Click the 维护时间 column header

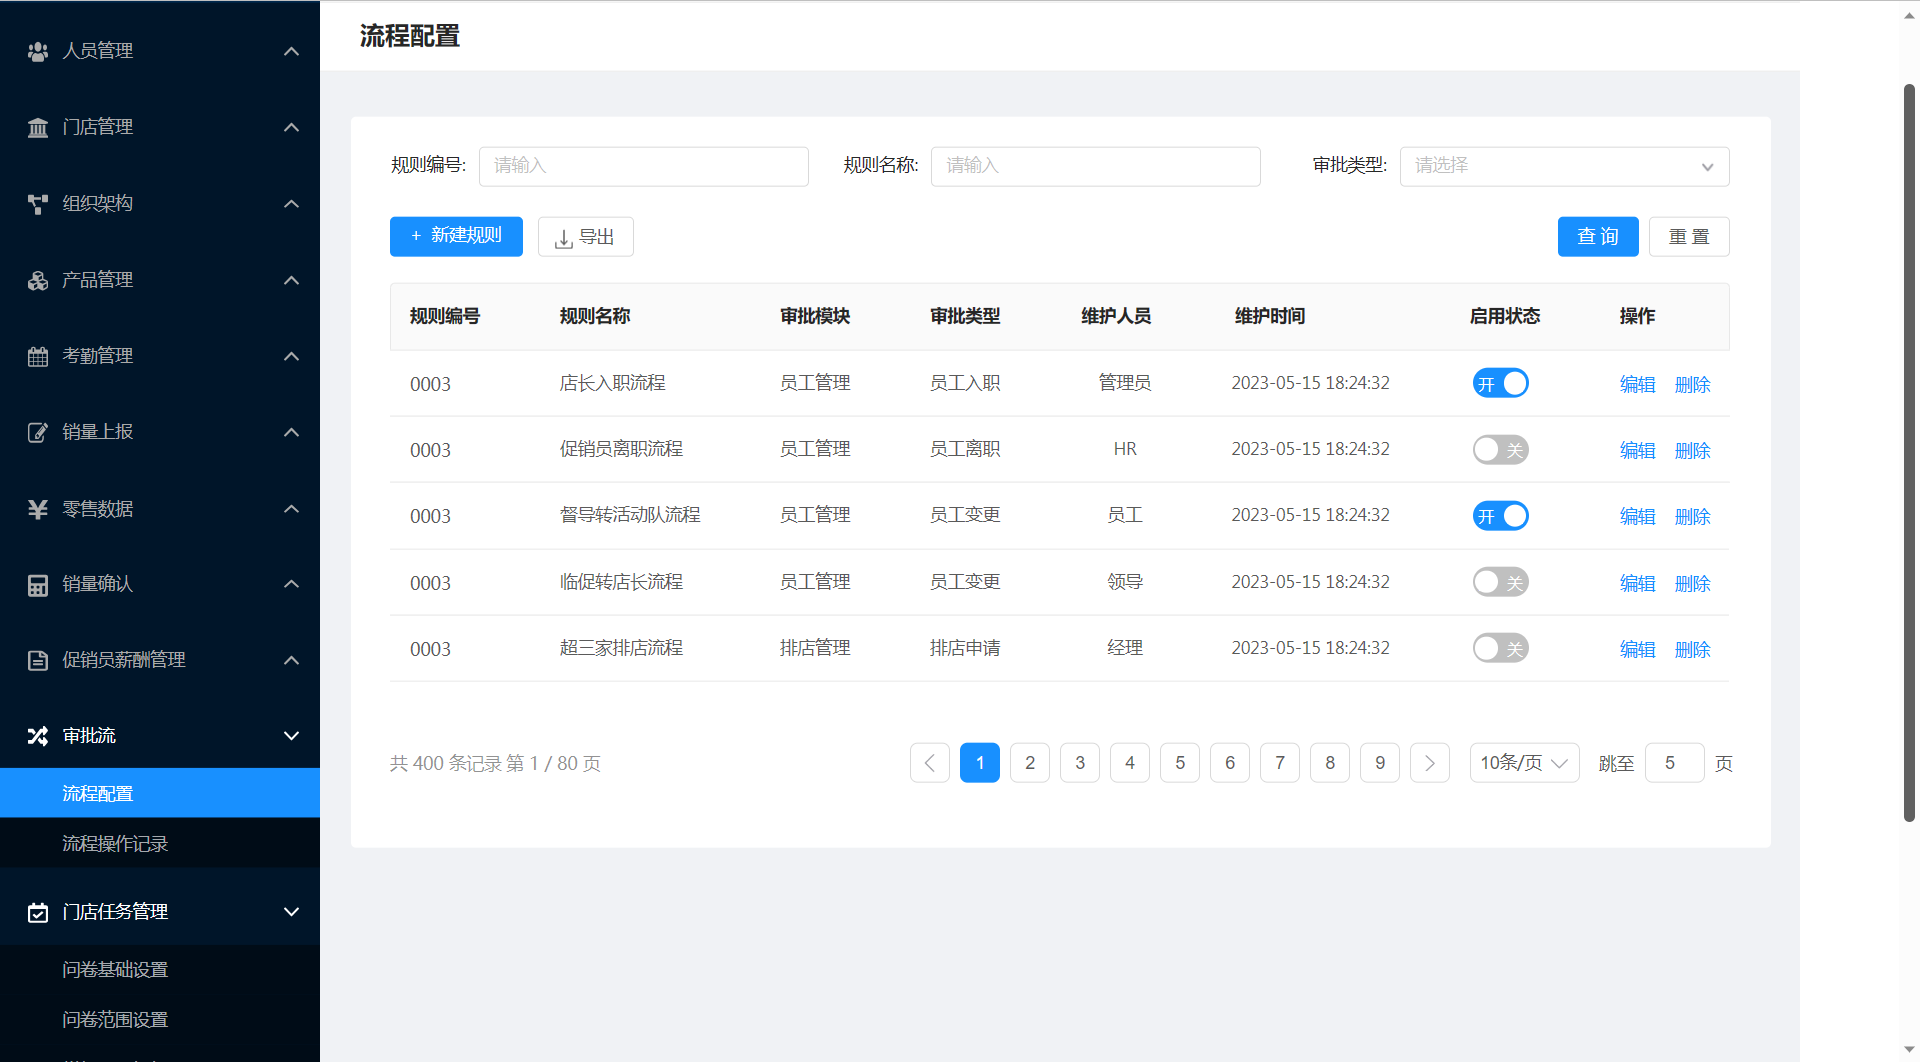tap(1269, 316)
